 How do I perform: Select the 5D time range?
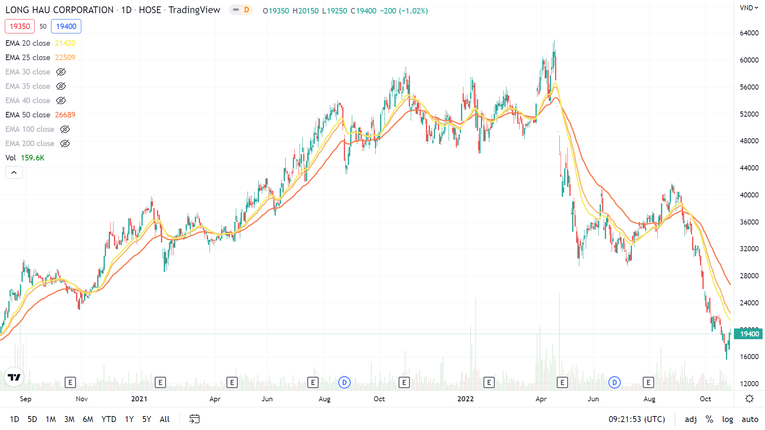click(32, 419)
